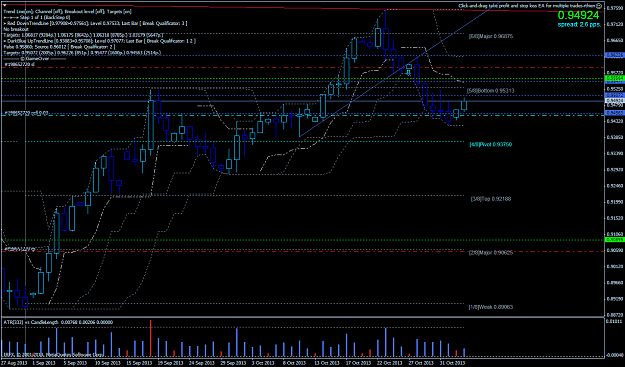
Task: Click the chart shift triangle marker at top
Action: [x=4, y=5]
